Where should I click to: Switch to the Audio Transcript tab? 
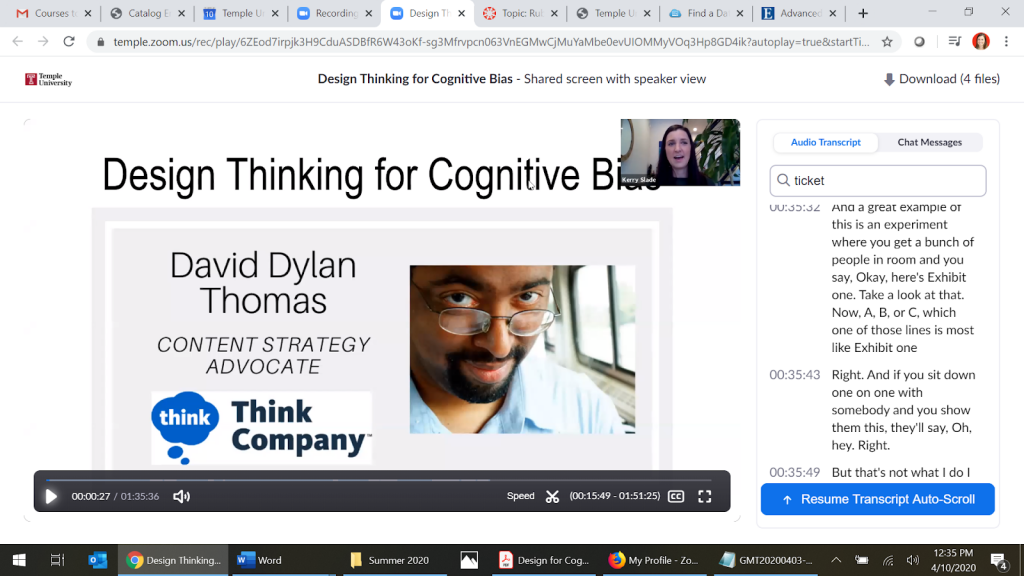(x=825, y=142)
